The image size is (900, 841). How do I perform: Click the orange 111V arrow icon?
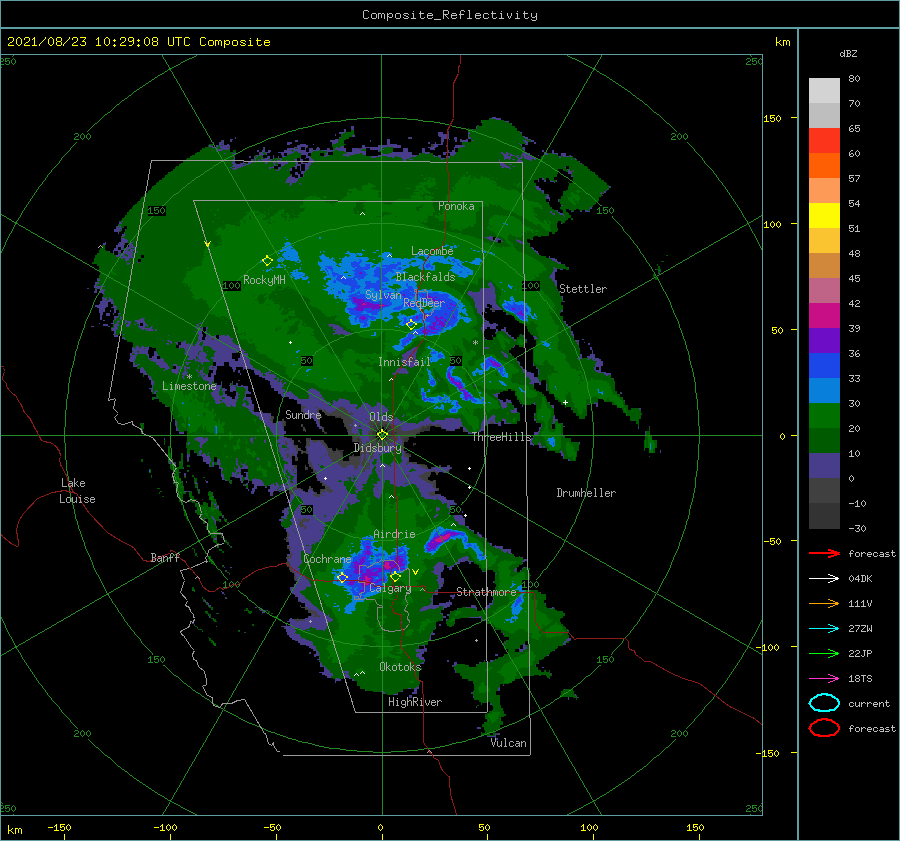point(824,603)
